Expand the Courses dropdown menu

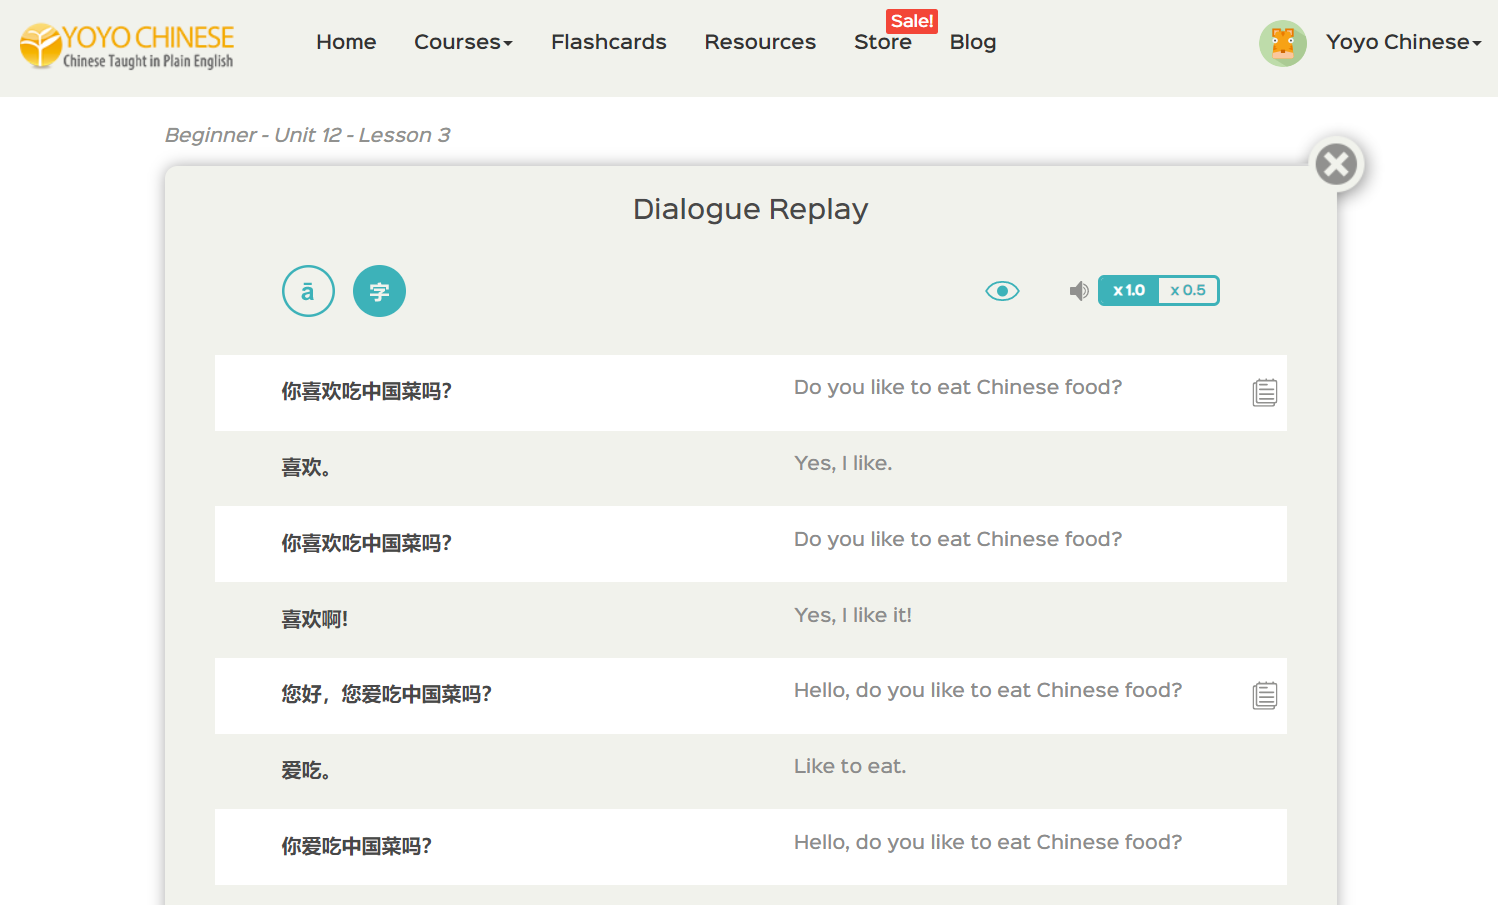[463, 42]
